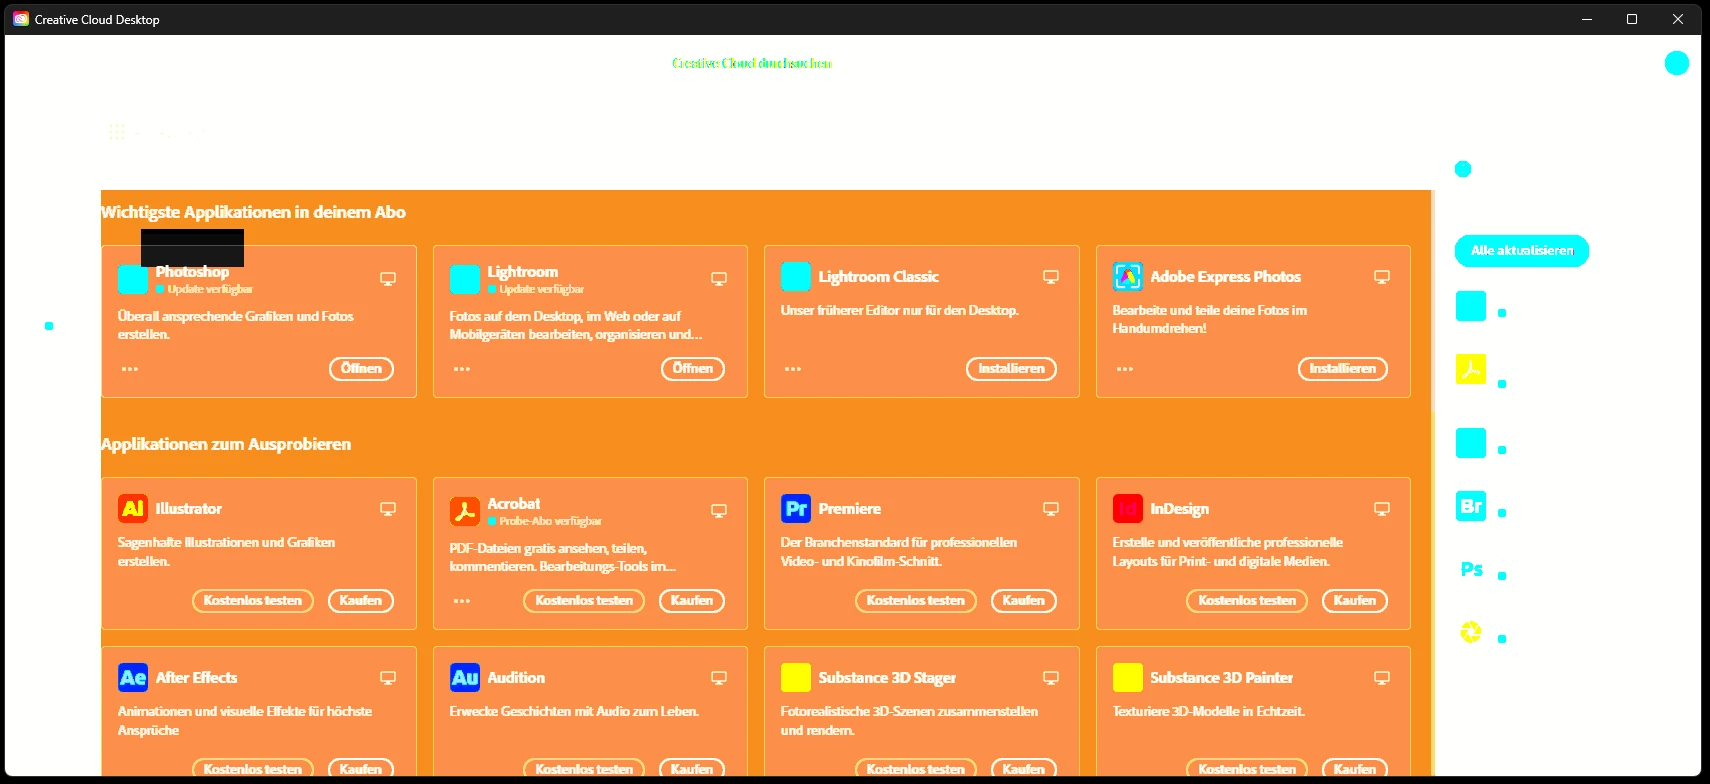Viewport: 1710px width, 784px height.
Task: Open the three-dot menu on the Photoshop card
Action: (130, 369)
